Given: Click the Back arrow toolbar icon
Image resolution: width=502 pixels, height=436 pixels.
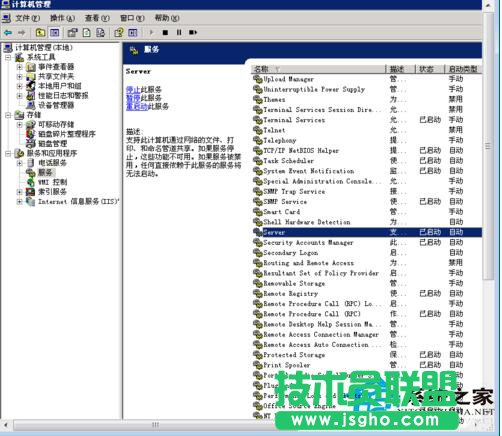Looking at the screenshot, I should [8, 33].
